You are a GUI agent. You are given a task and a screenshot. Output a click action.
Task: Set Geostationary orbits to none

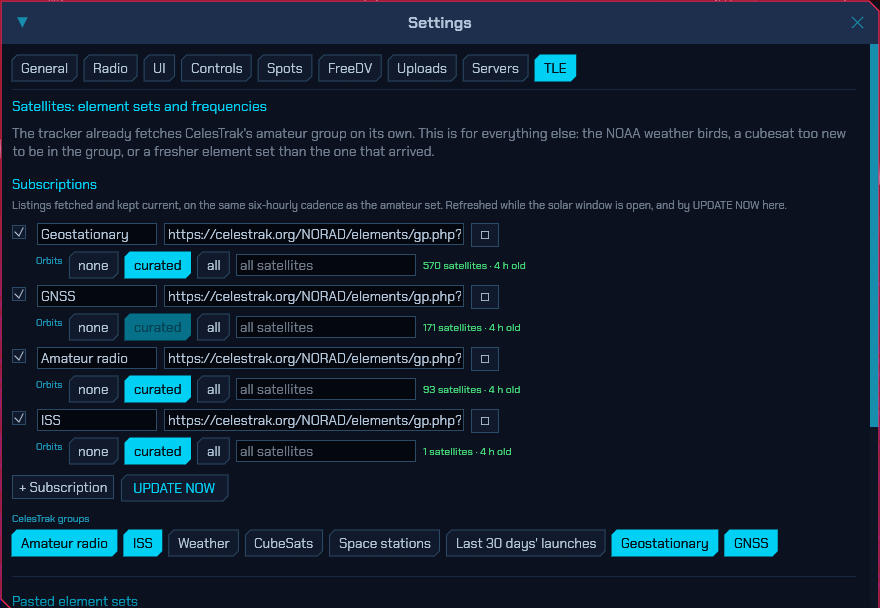[93, 266]
